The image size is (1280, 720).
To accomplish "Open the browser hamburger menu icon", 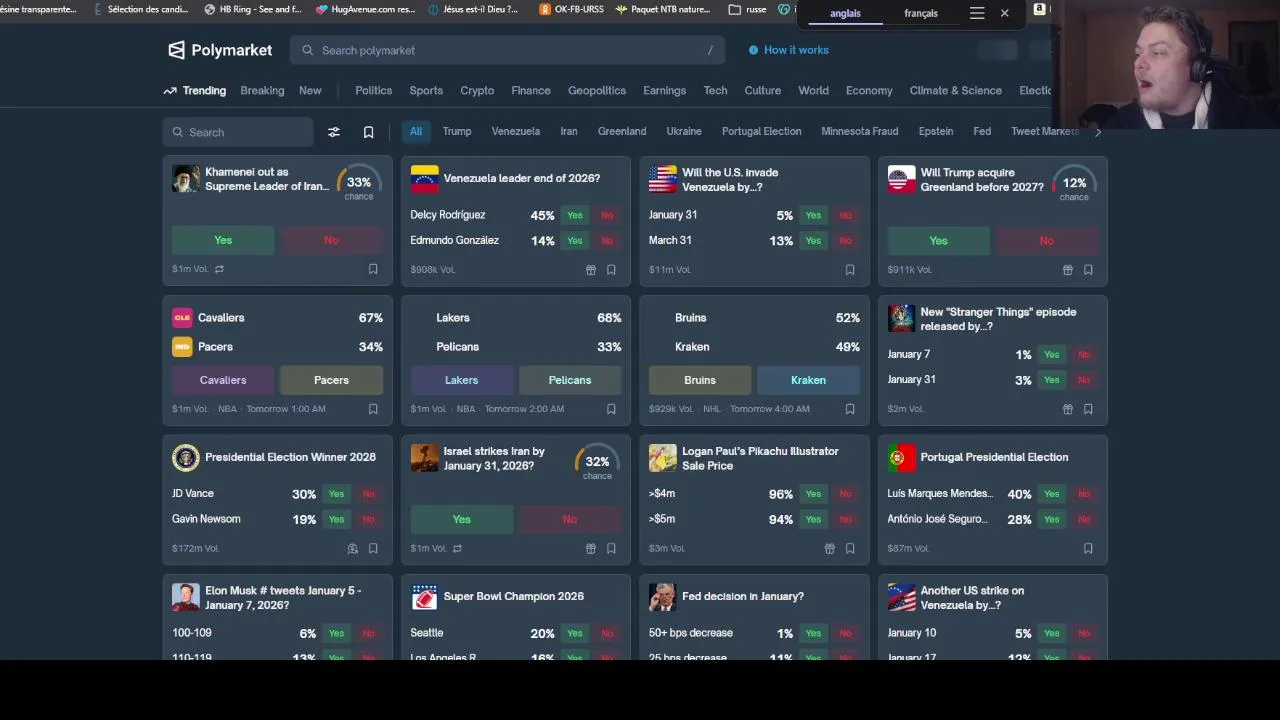I will click(977, 13).
